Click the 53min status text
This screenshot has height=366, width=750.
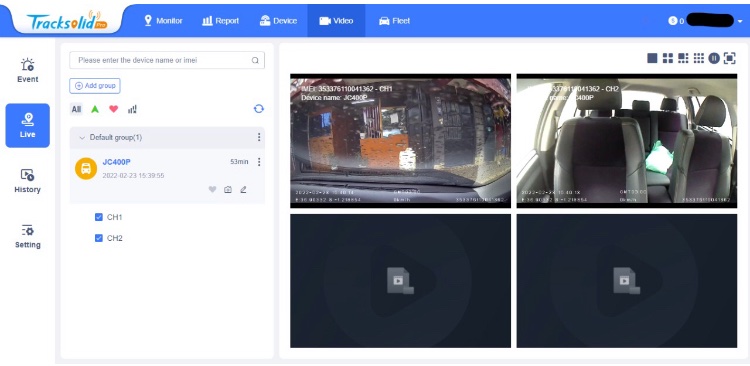[239, 162]
